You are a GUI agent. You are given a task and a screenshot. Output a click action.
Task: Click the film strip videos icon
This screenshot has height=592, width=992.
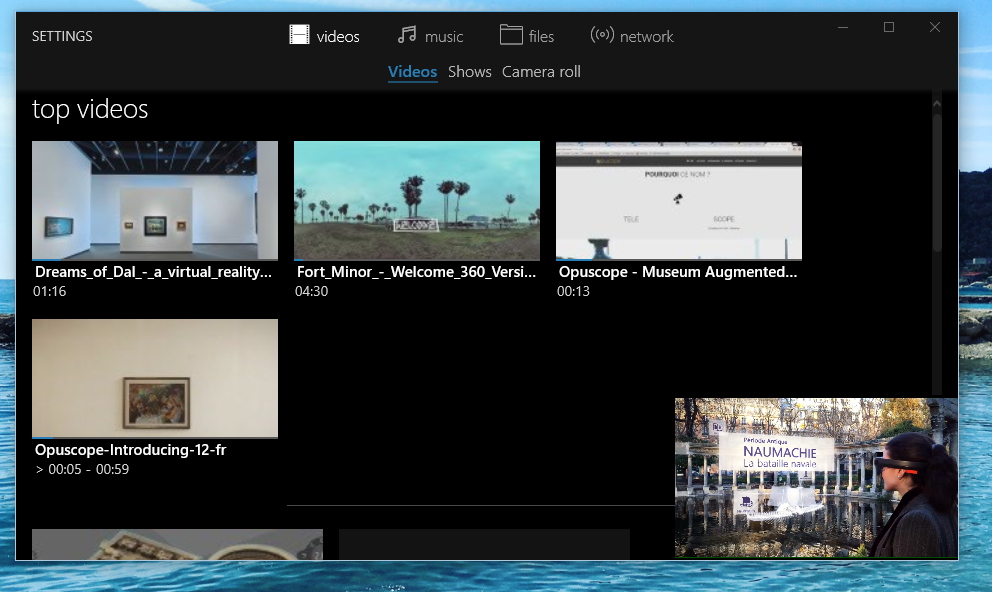[299, 35]
